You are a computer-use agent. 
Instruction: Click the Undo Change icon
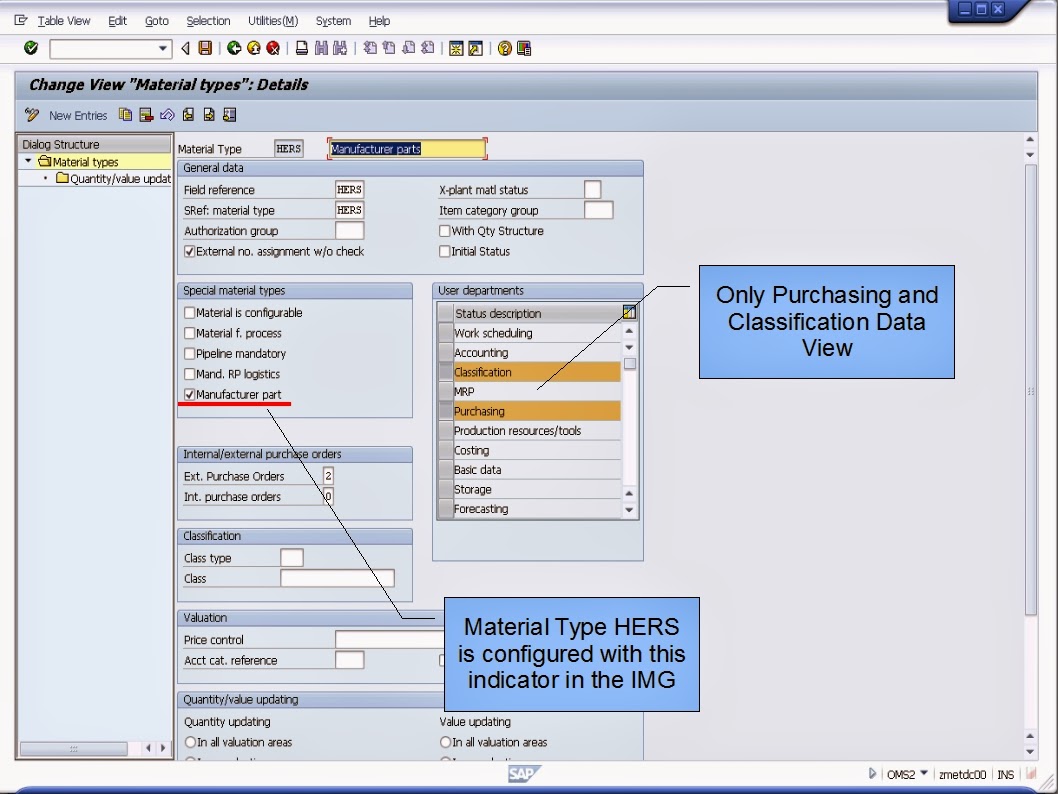[167, 115]
